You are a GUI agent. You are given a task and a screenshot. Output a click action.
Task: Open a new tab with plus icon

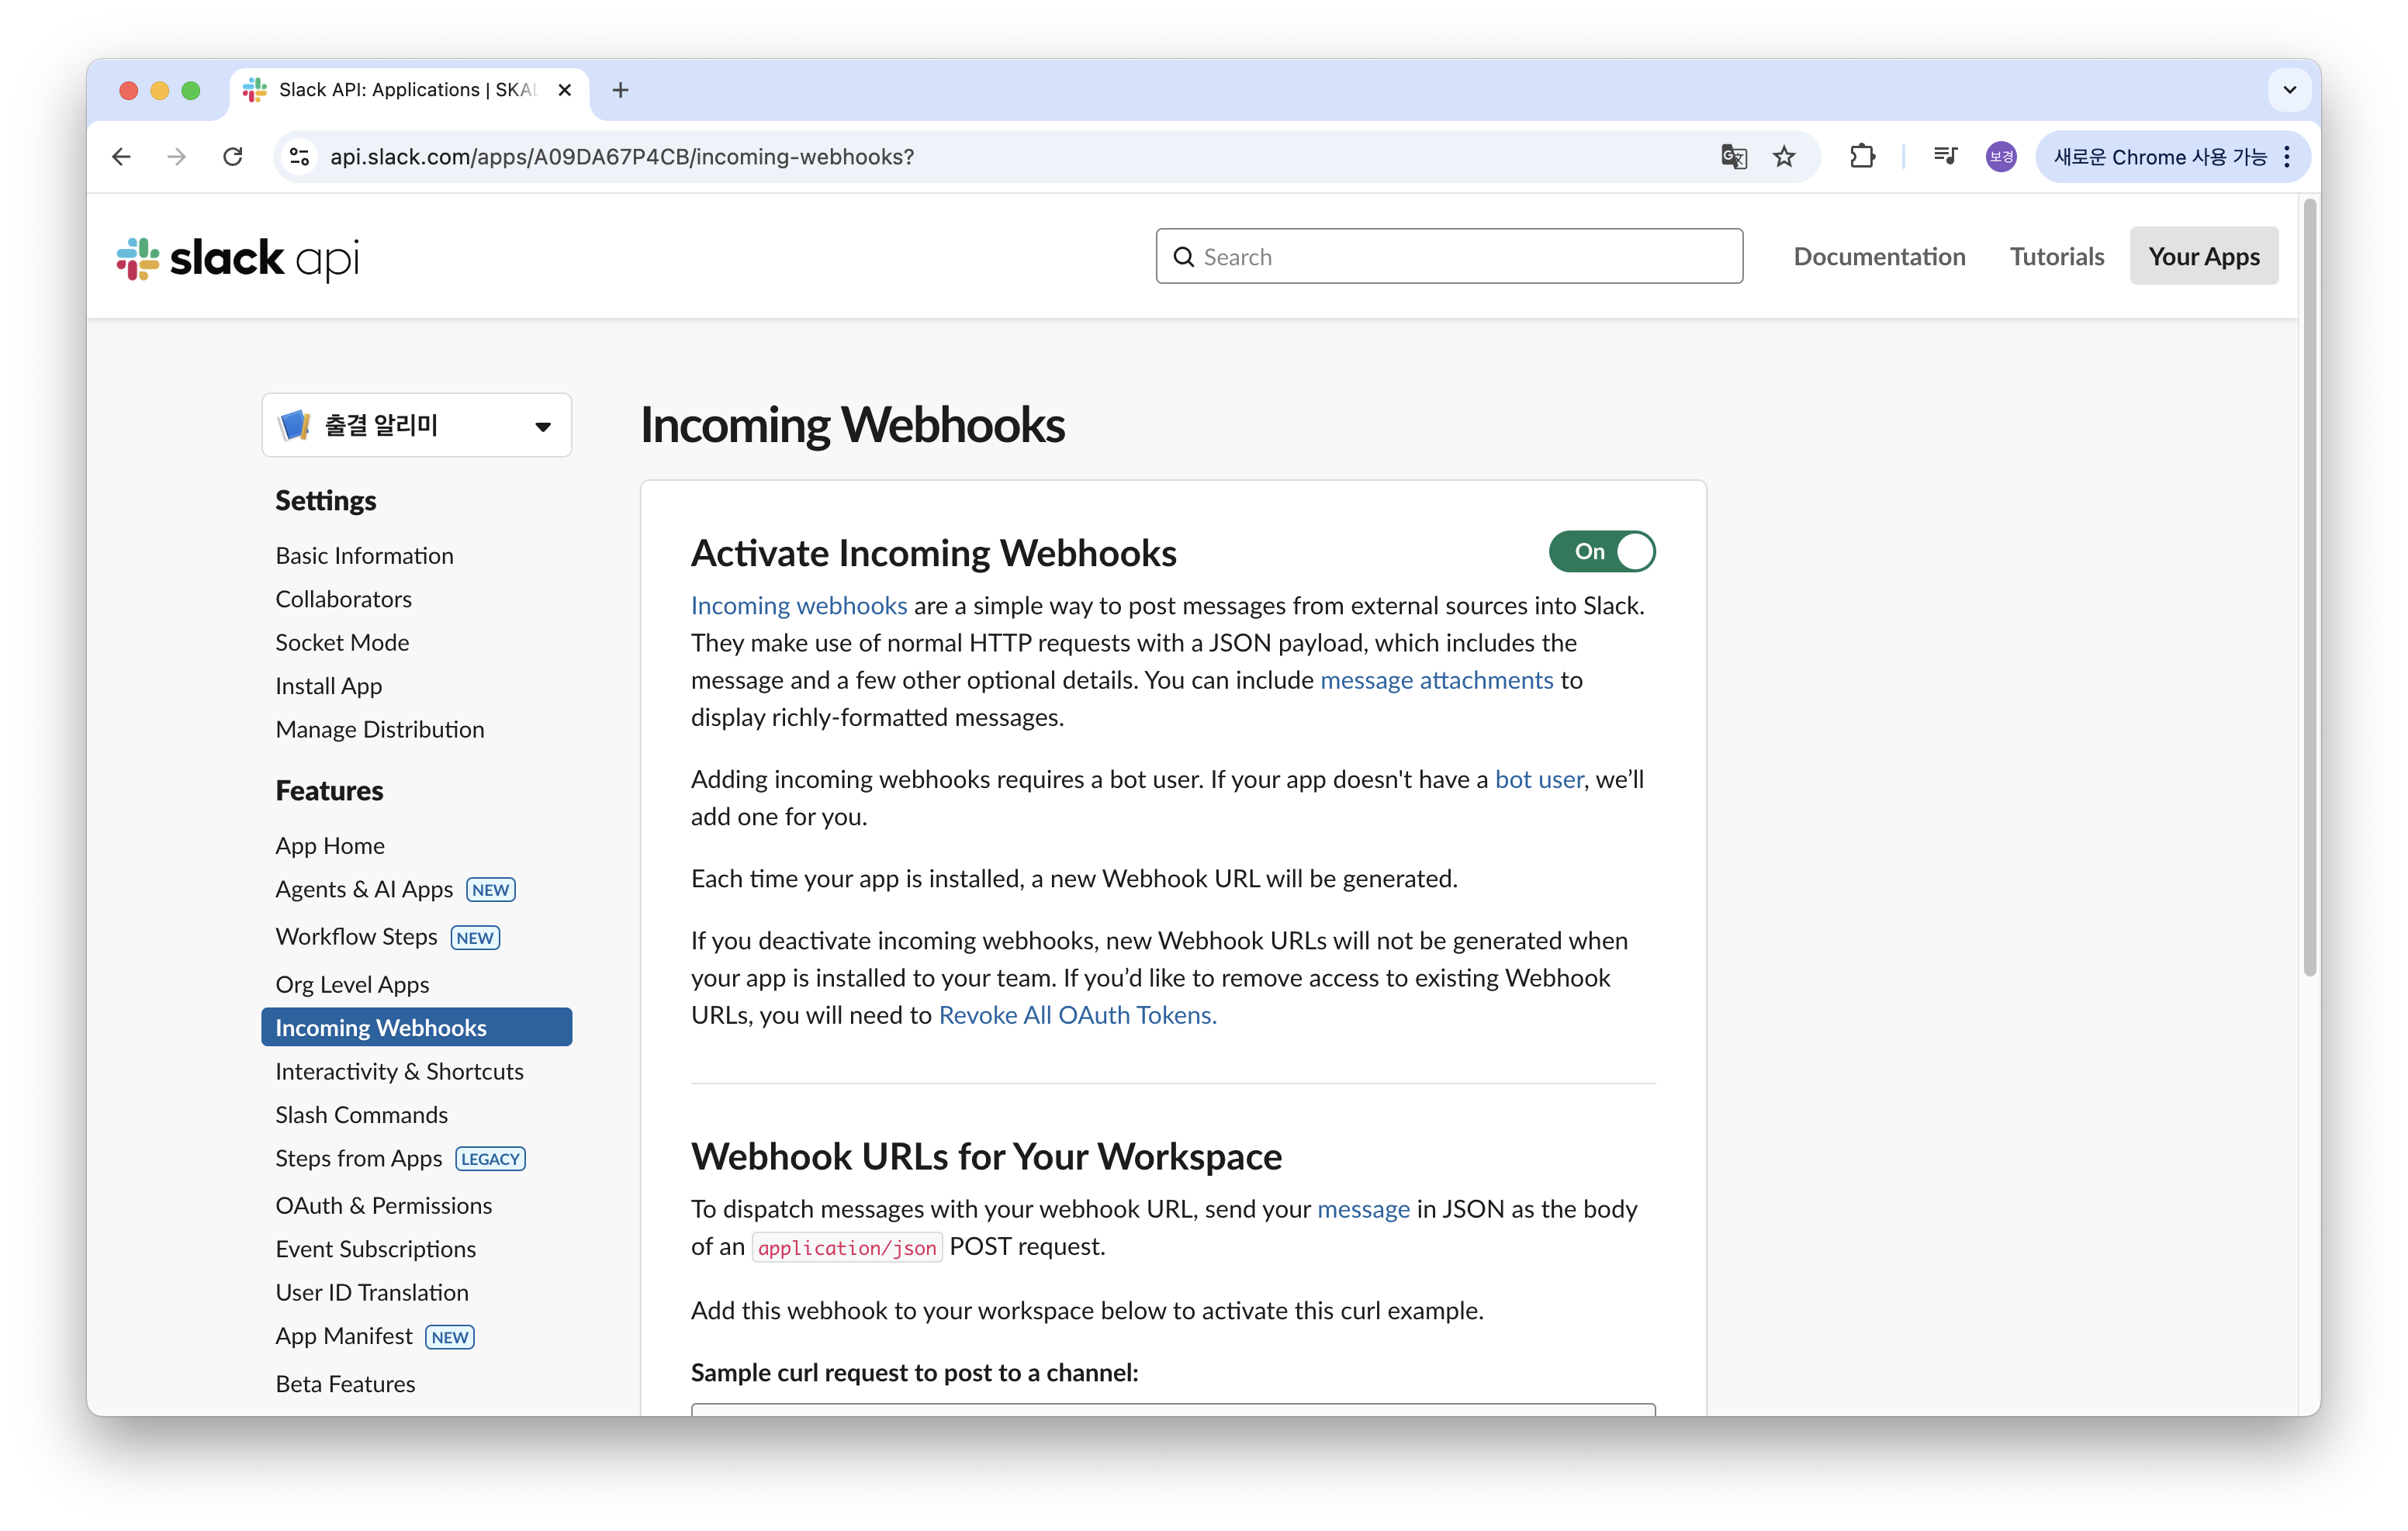click(x=620, y=90)
